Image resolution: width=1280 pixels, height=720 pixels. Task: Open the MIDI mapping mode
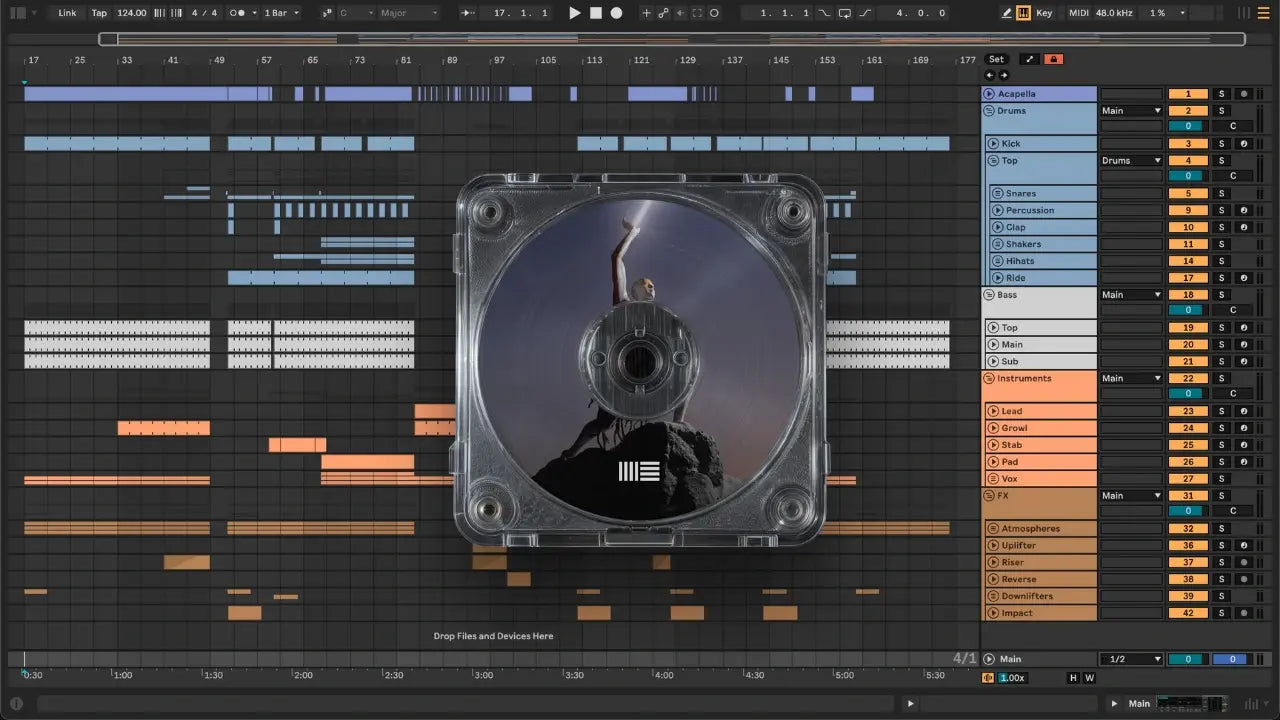[x=1078, y=13]
